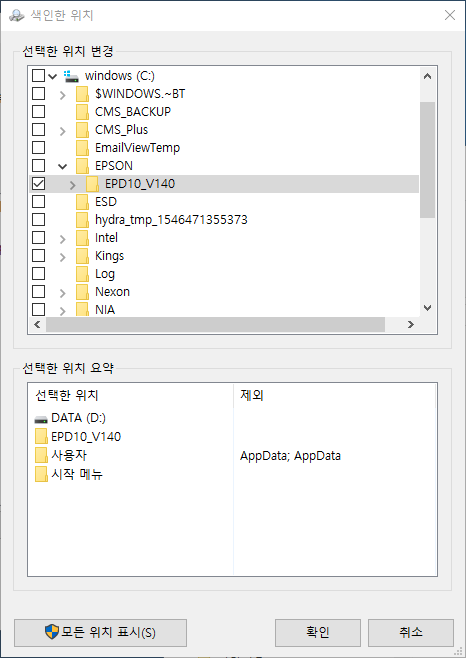Expand the NIA folder
Image resolution: width=466 pixels, height=658 pixels.
[63, 311]
